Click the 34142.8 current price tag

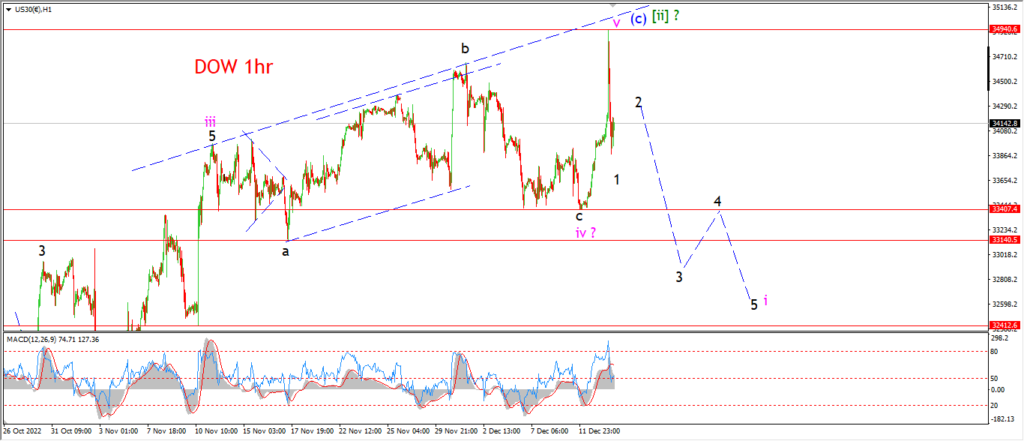pyautogui.click(x=1005, y=123)
